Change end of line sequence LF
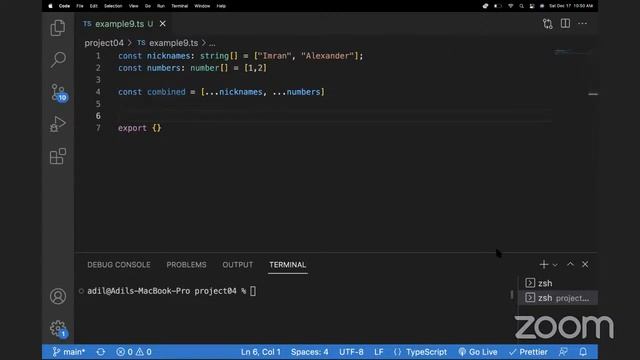This screenshot has height=360, width=640. [379, 352]
